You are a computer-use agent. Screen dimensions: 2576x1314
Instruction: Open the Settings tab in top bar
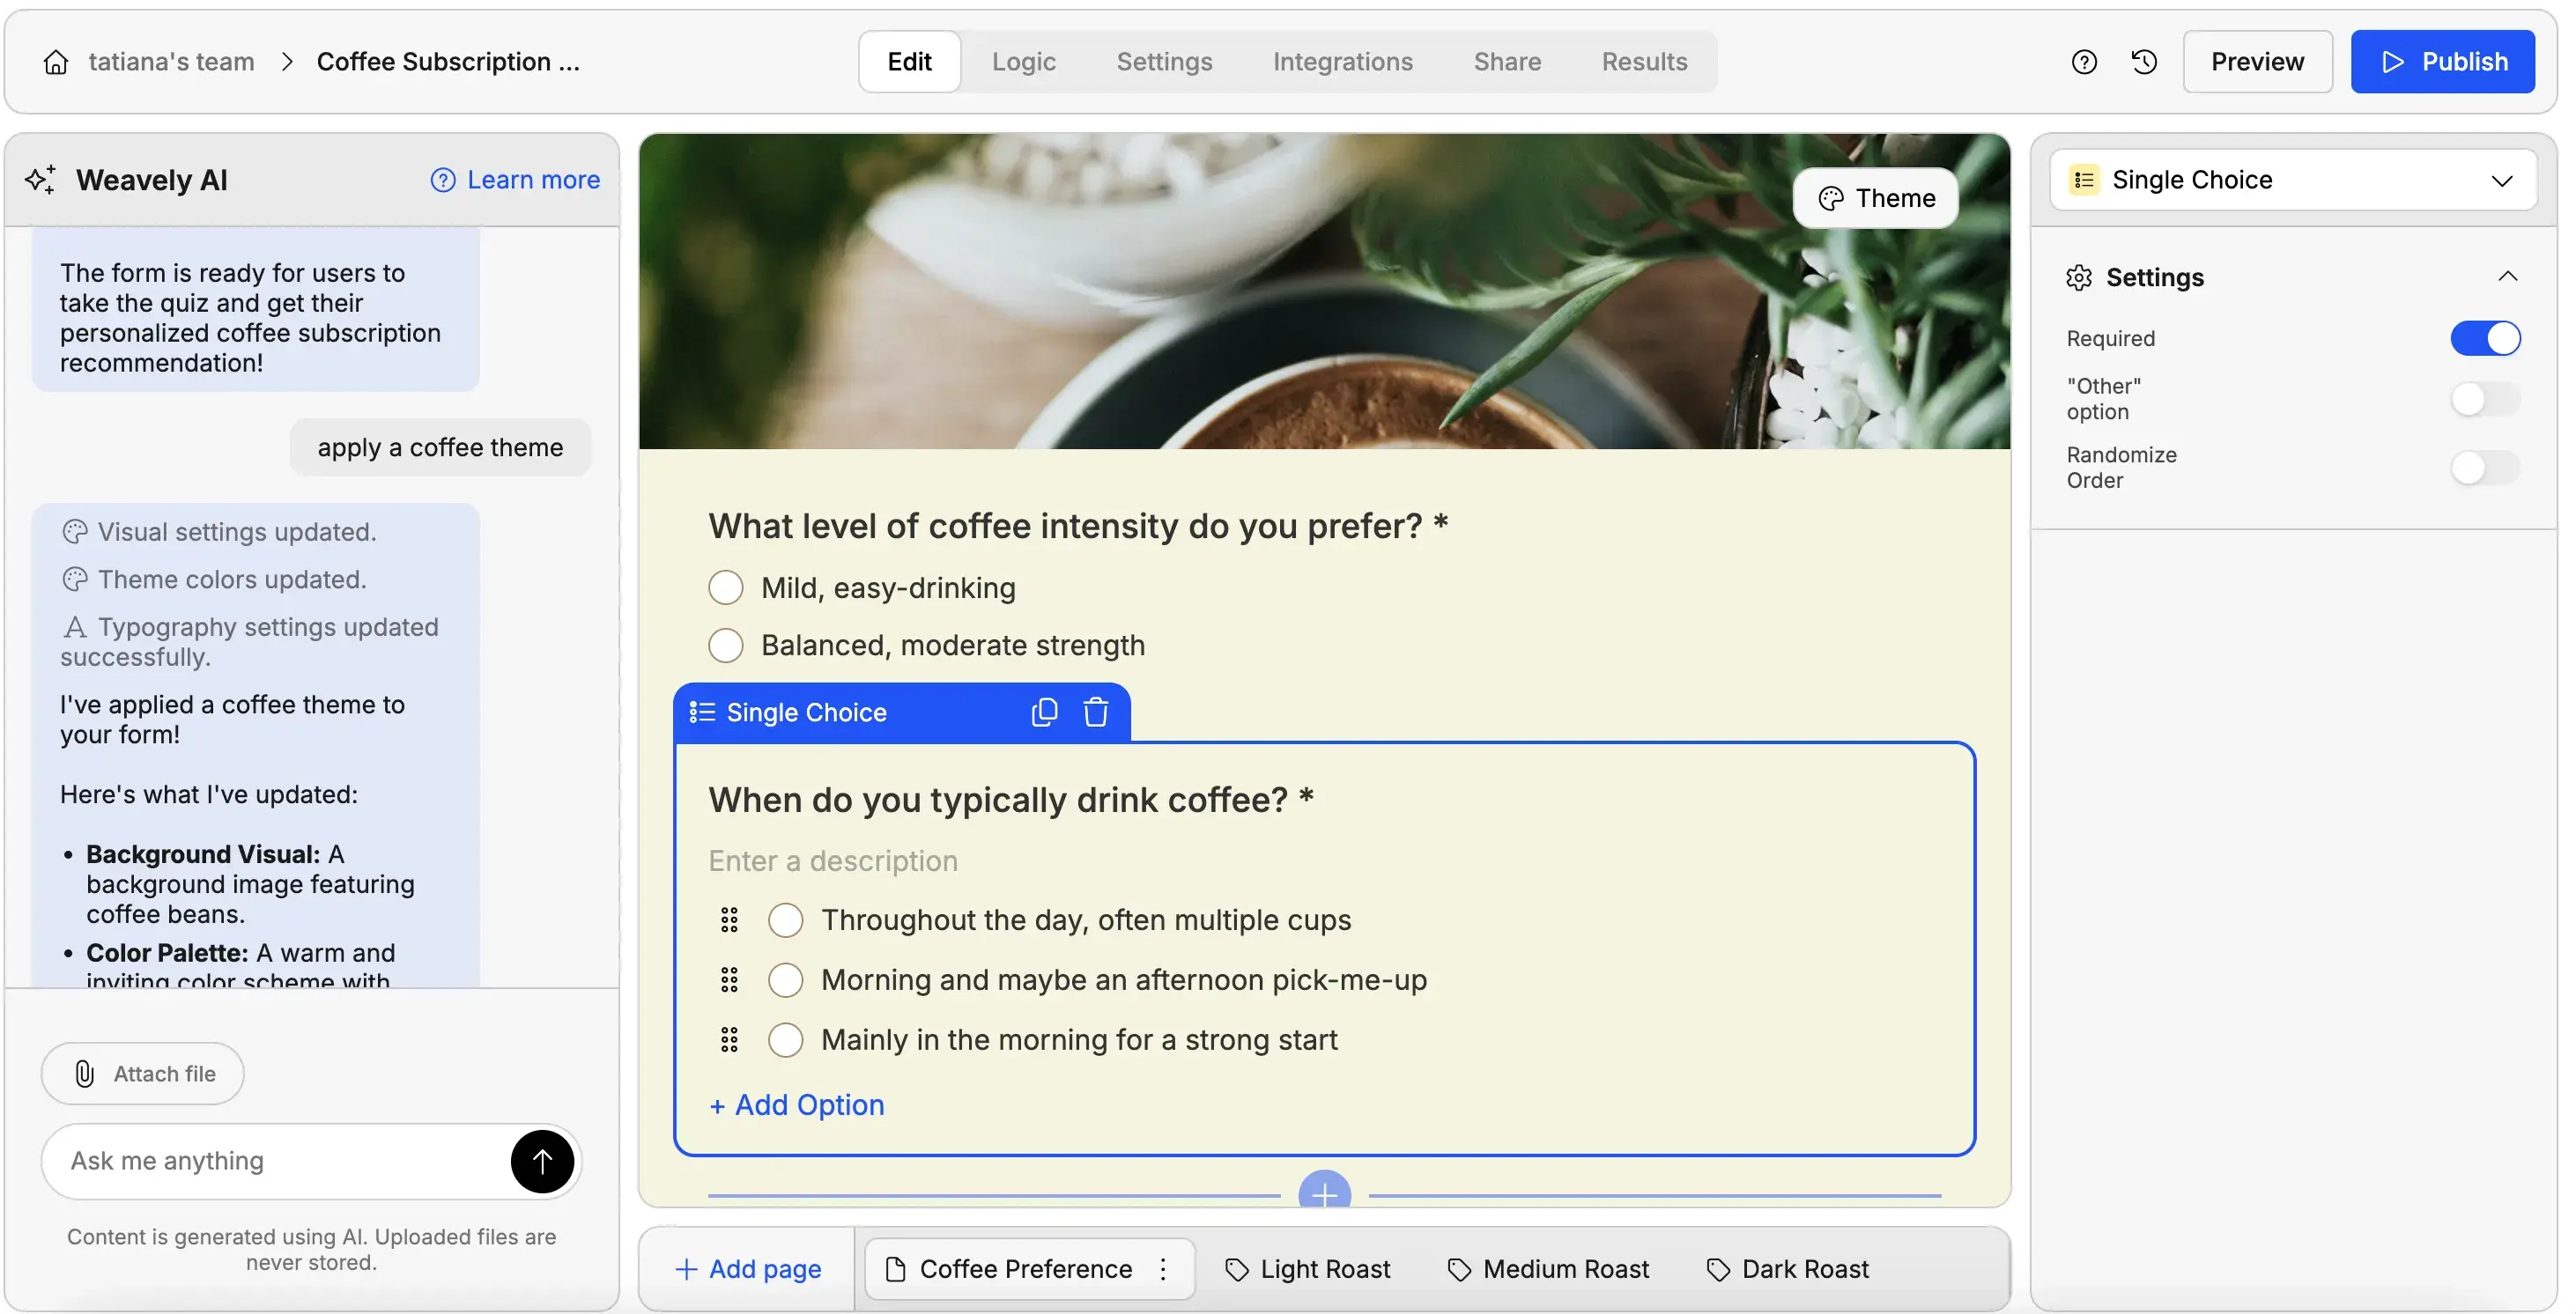click(x=1164, y=62)
